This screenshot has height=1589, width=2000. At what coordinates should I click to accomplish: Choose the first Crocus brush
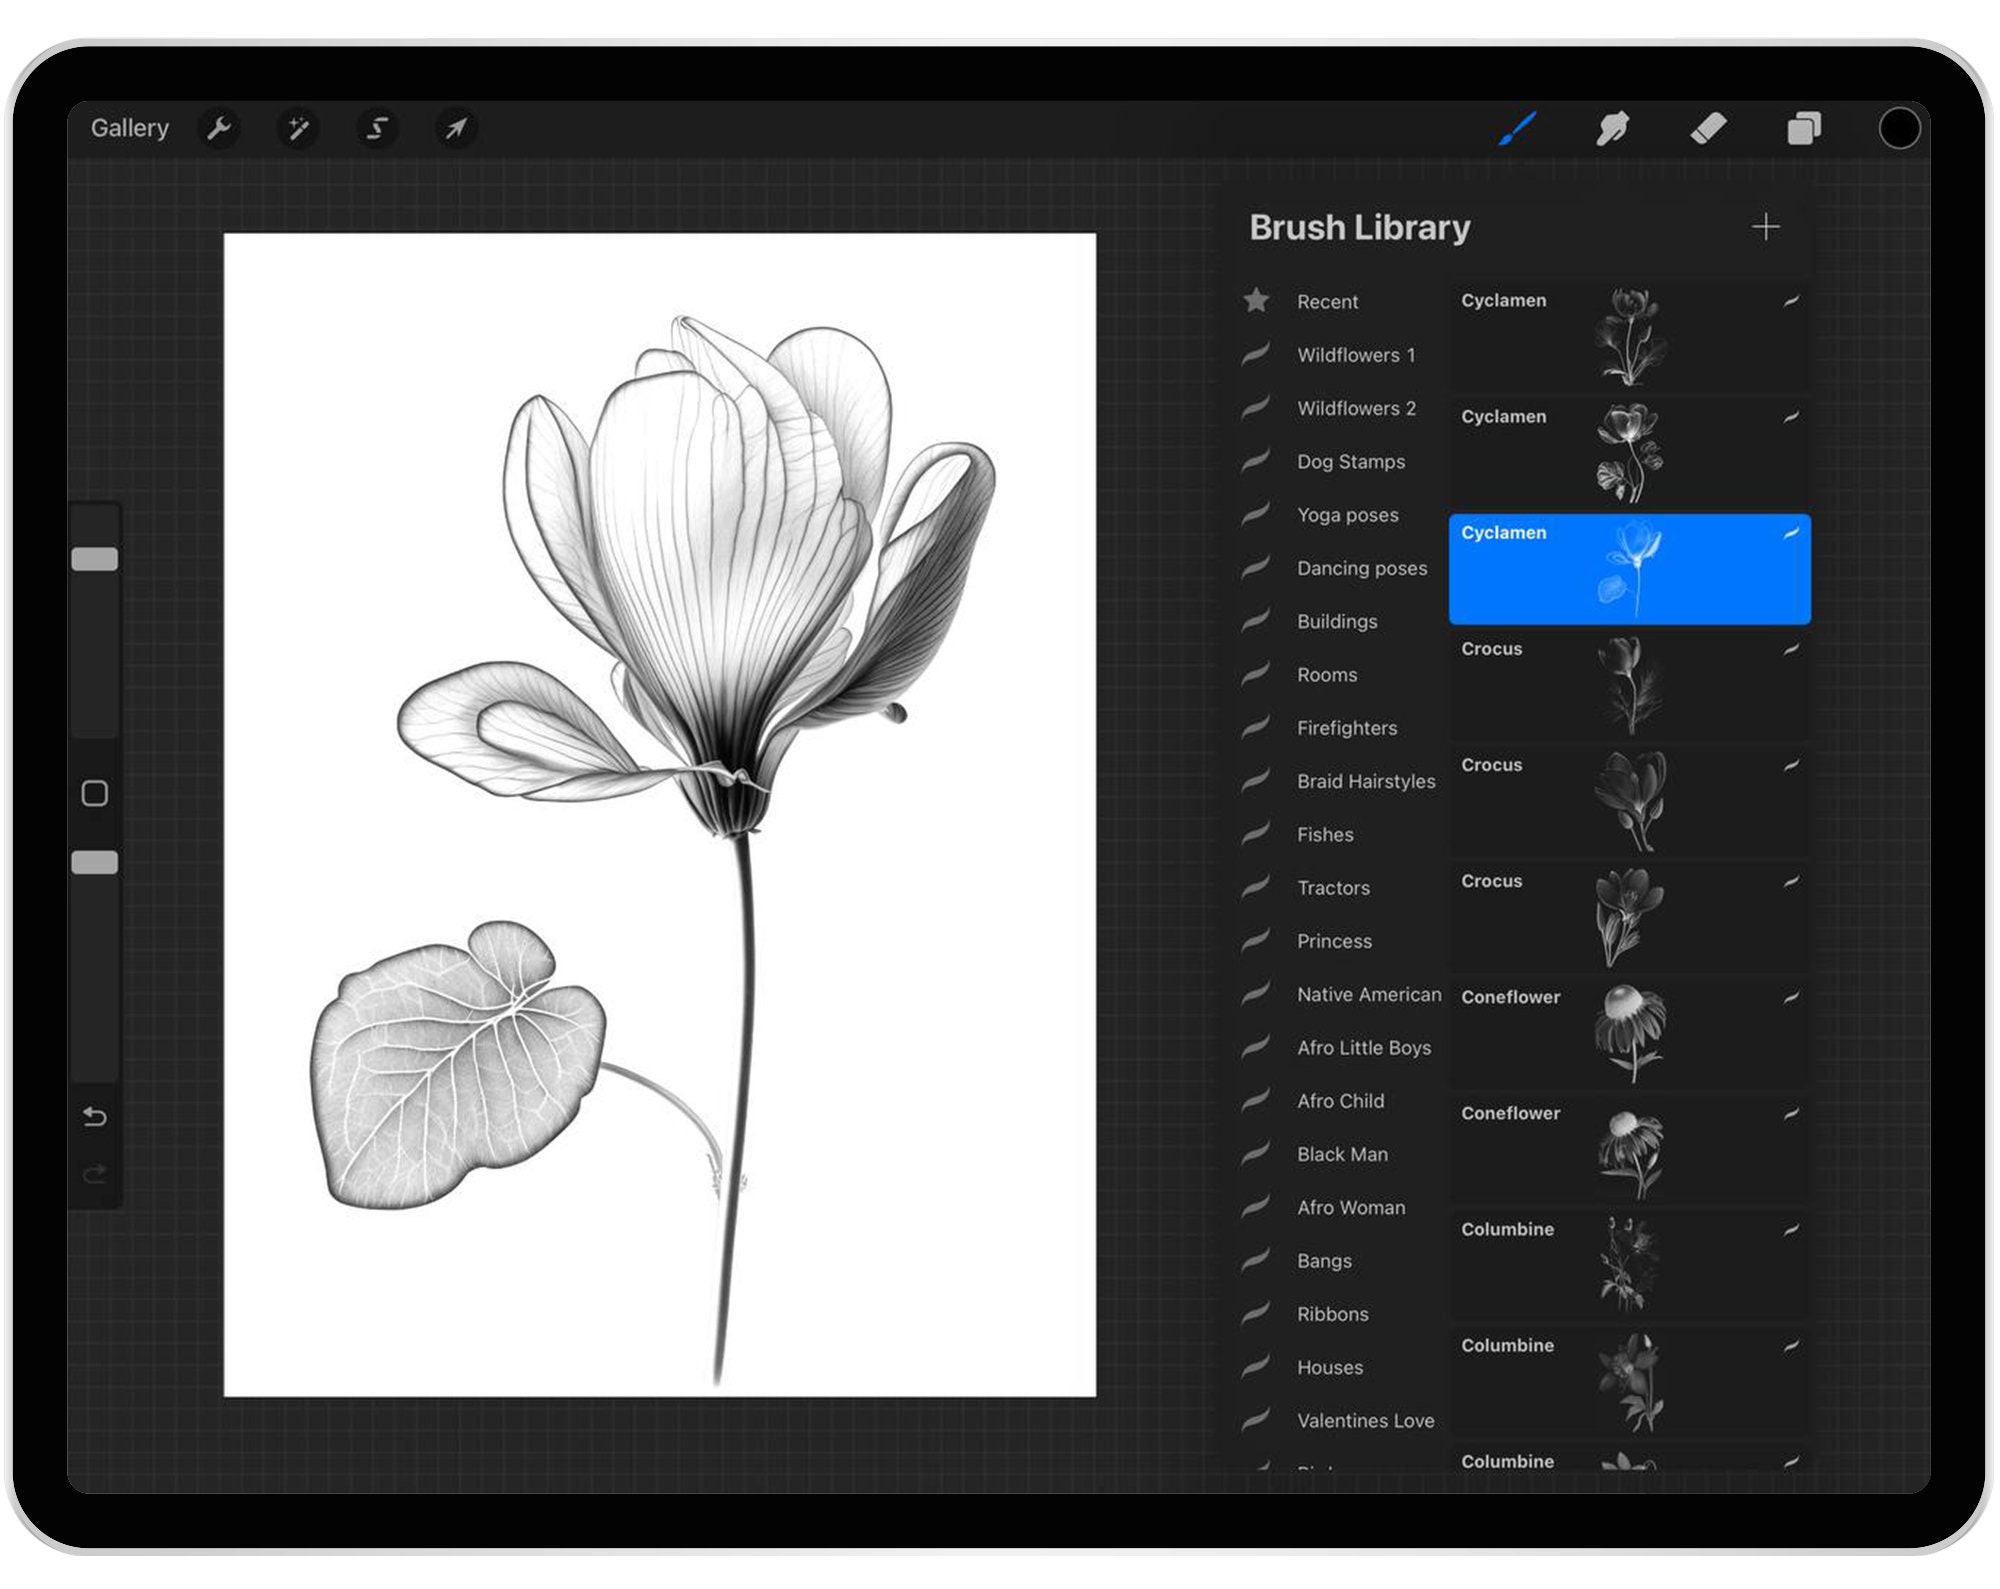coord(1629,686)
